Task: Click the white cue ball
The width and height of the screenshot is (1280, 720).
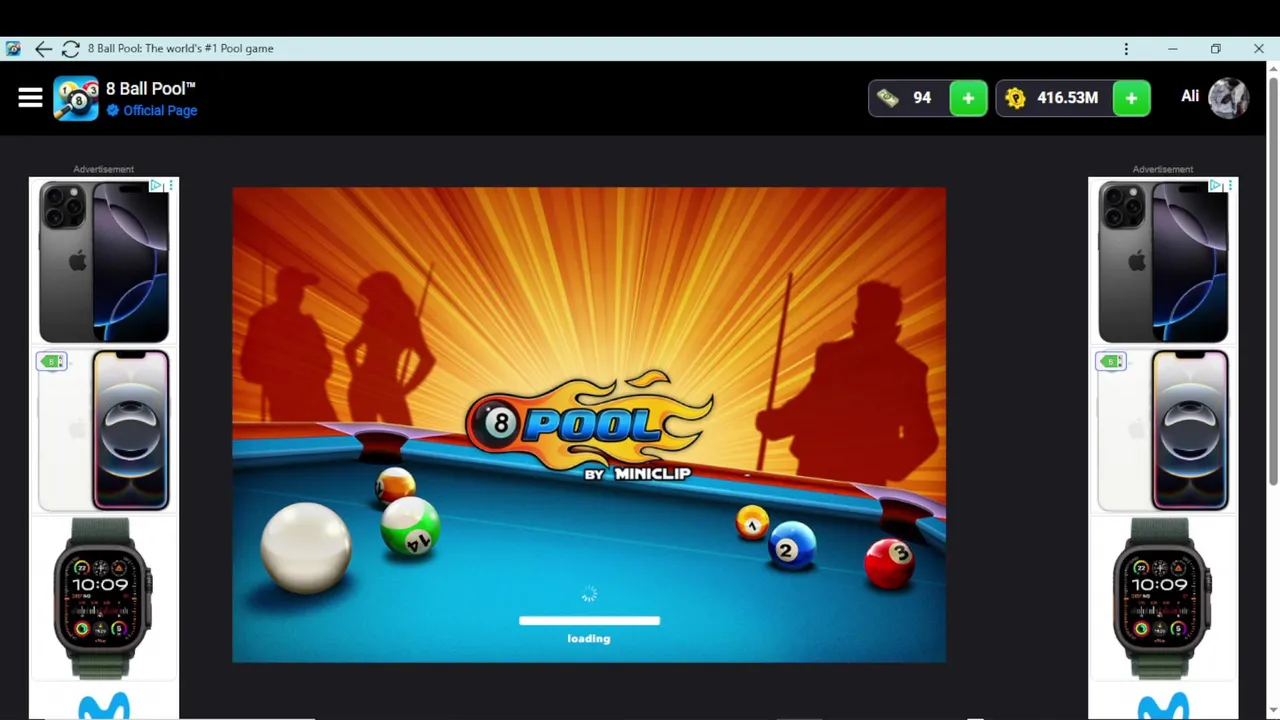Action: click(306, 548)
